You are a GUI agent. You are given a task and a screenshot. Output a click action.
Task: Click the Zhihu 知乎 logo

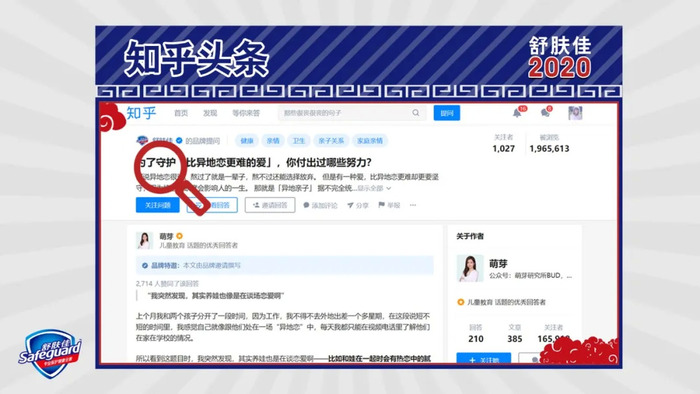tap(142, 113)
